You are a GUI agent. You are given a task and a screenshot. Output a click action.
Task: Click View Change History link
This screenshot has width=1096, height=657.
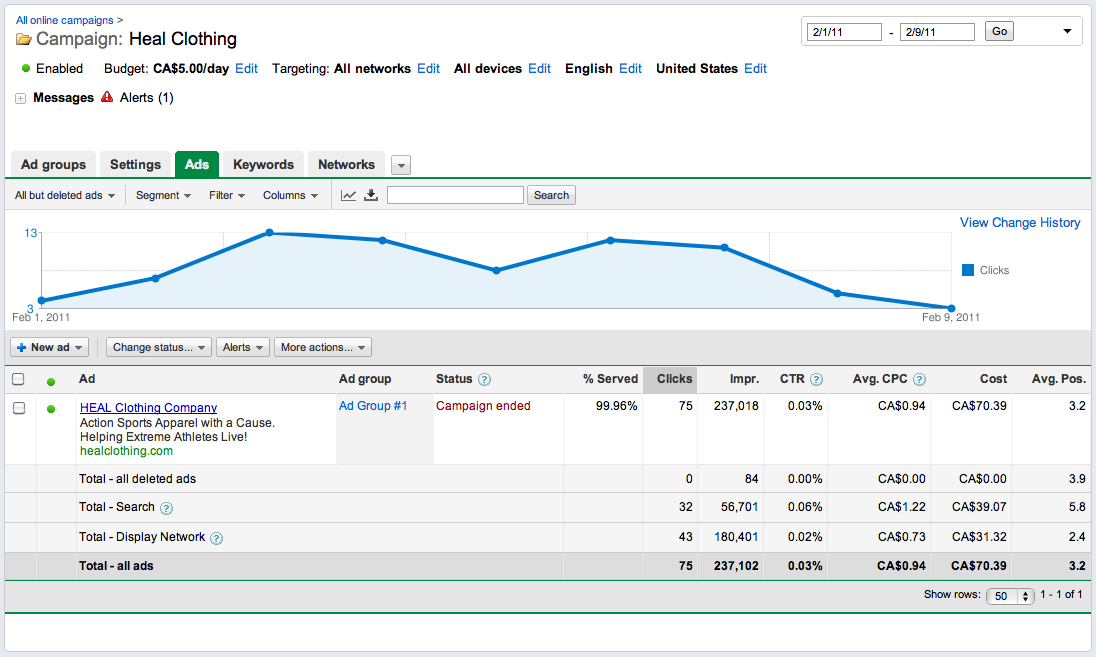coord(1020,222)
